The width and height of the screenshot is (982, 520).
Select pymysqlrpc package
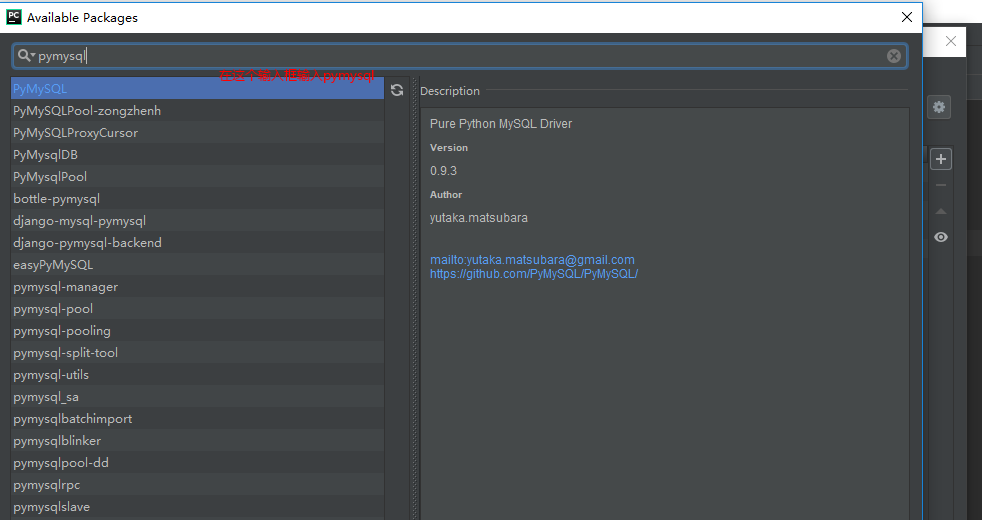tap(197, 484)
